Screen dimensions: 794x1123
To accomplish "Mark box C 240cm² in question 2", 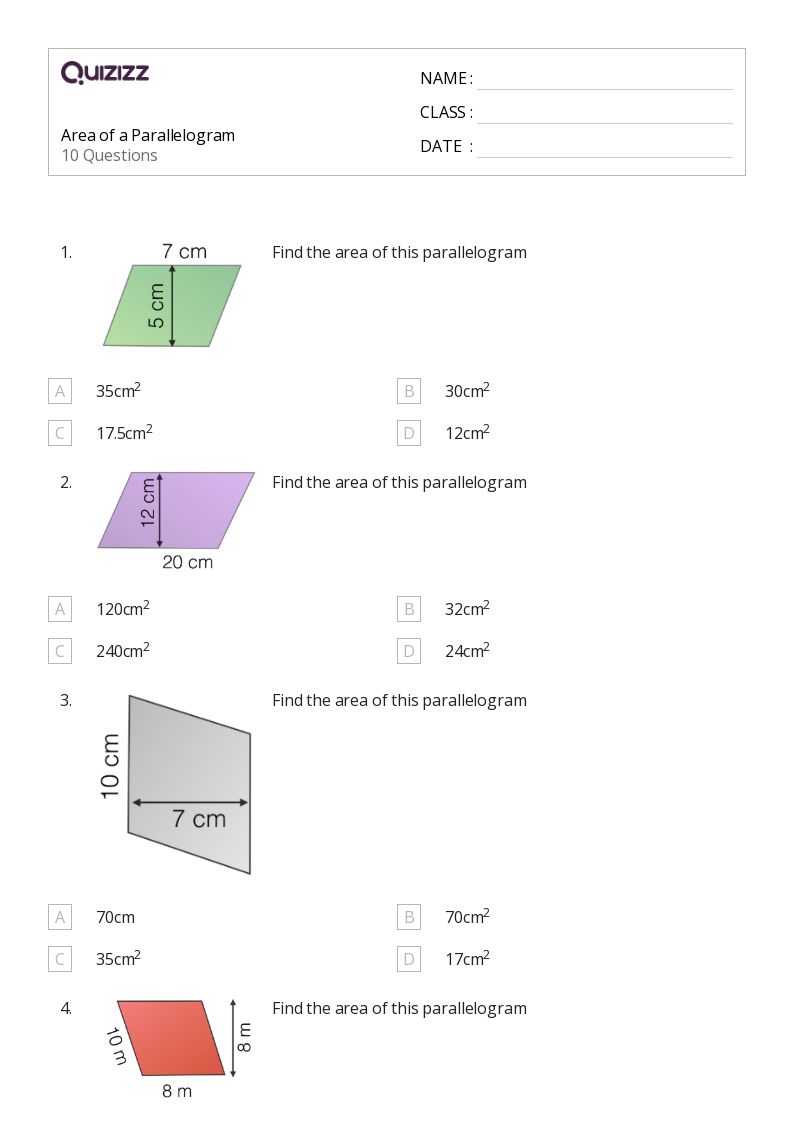I will [x=60, y=651].
